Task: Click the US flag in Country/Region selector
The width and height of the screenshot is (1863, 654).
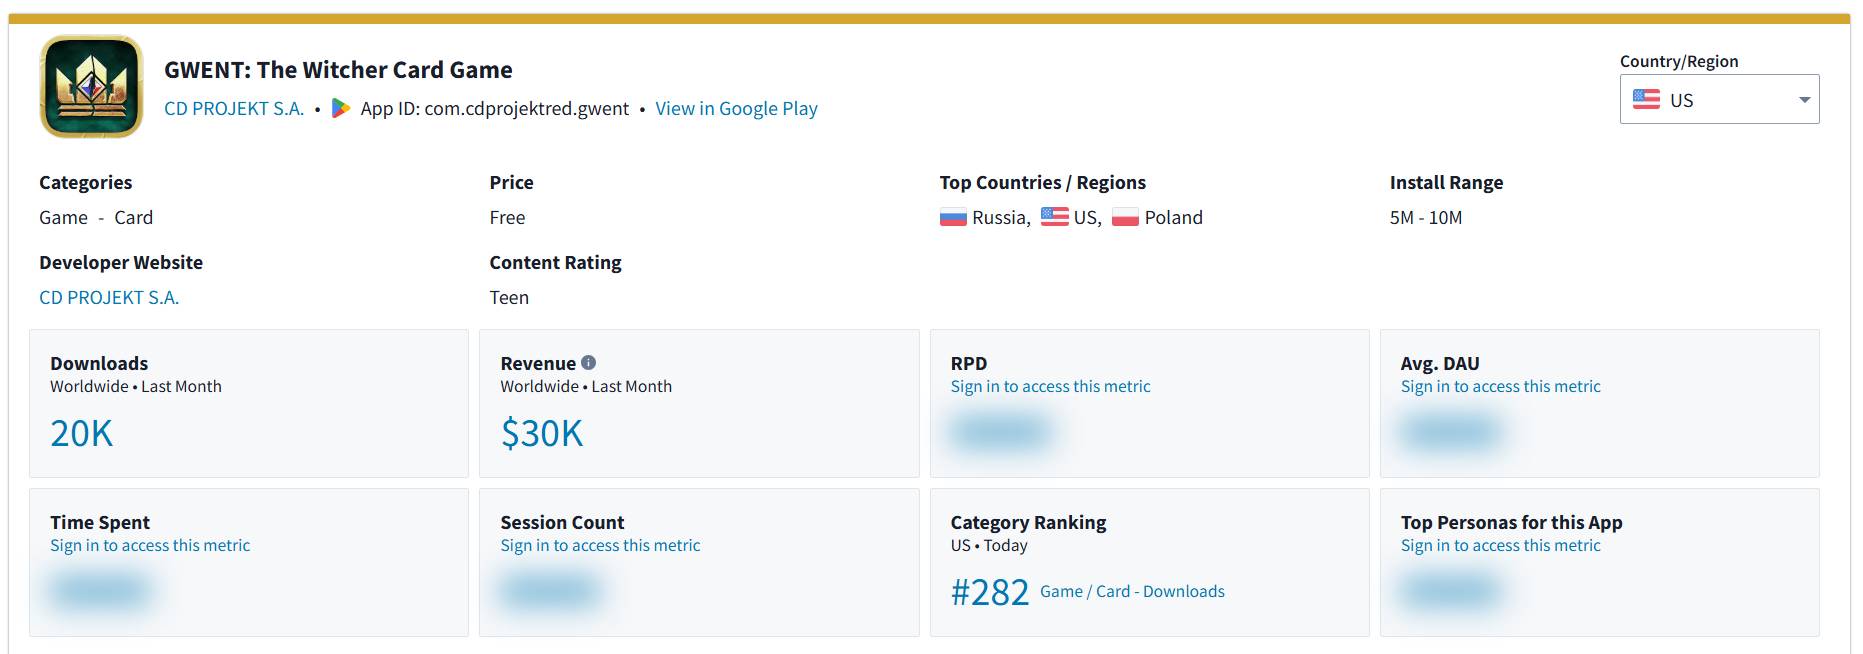Action: (x=1646, y=100)
